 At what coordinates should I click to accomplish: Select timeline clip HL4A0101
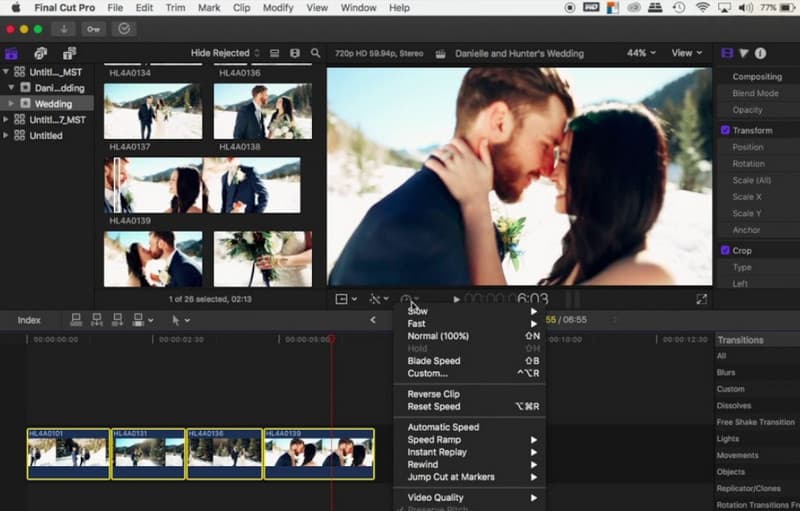click(x=68, y=453)
